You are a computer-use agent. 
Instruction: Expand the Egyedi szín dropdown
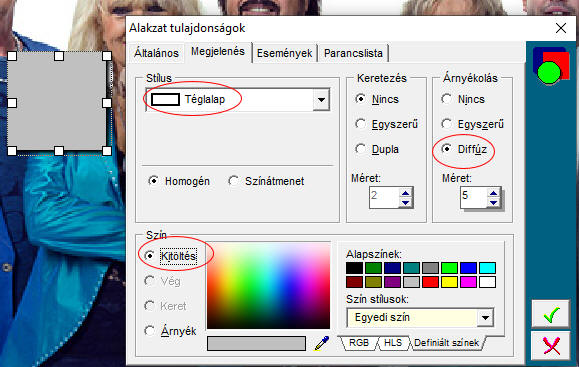[x=486, y=318]
